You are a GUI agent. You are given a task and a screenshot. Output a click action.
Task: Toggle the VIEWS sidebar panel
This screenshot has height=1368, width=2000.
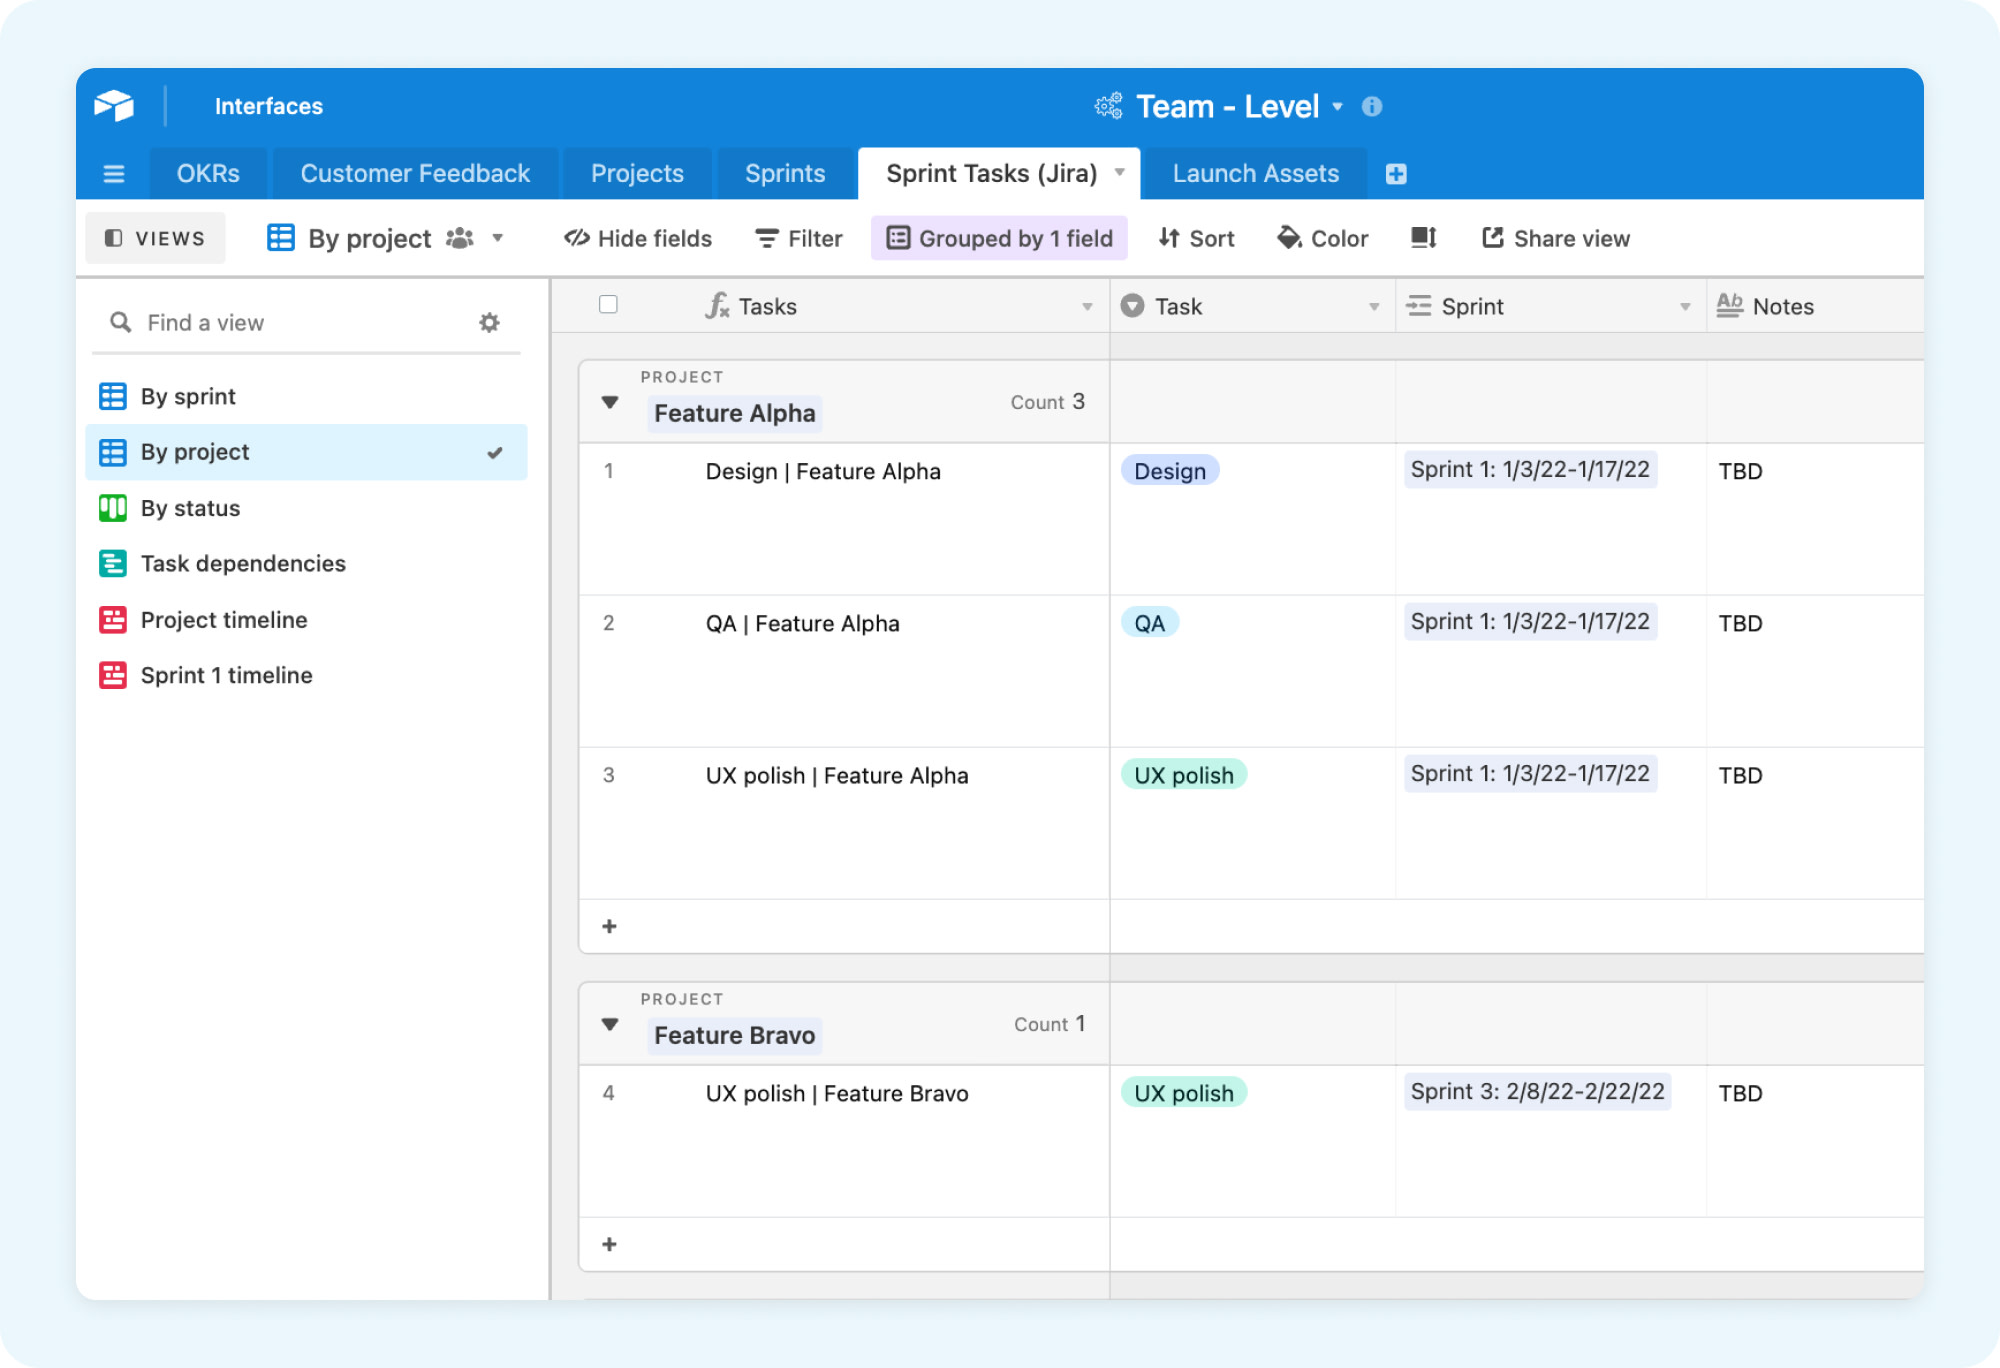pos(155,238)
